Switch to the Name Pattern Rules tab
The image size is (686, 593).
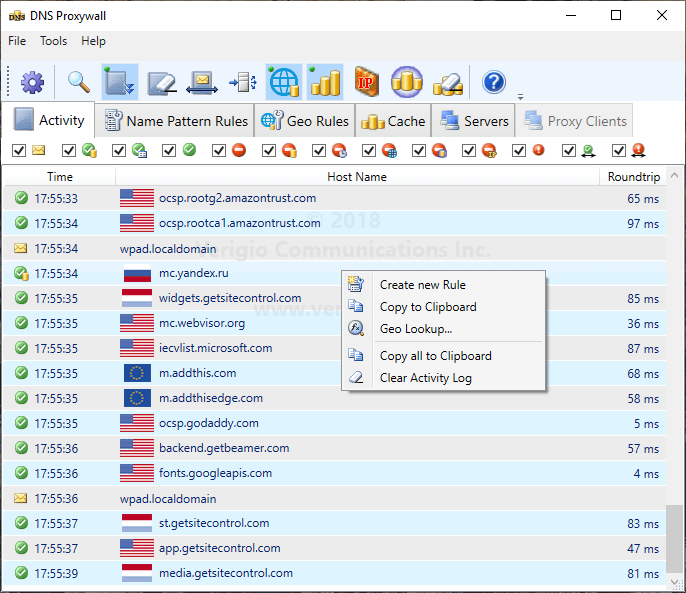(x=174, y=121)
